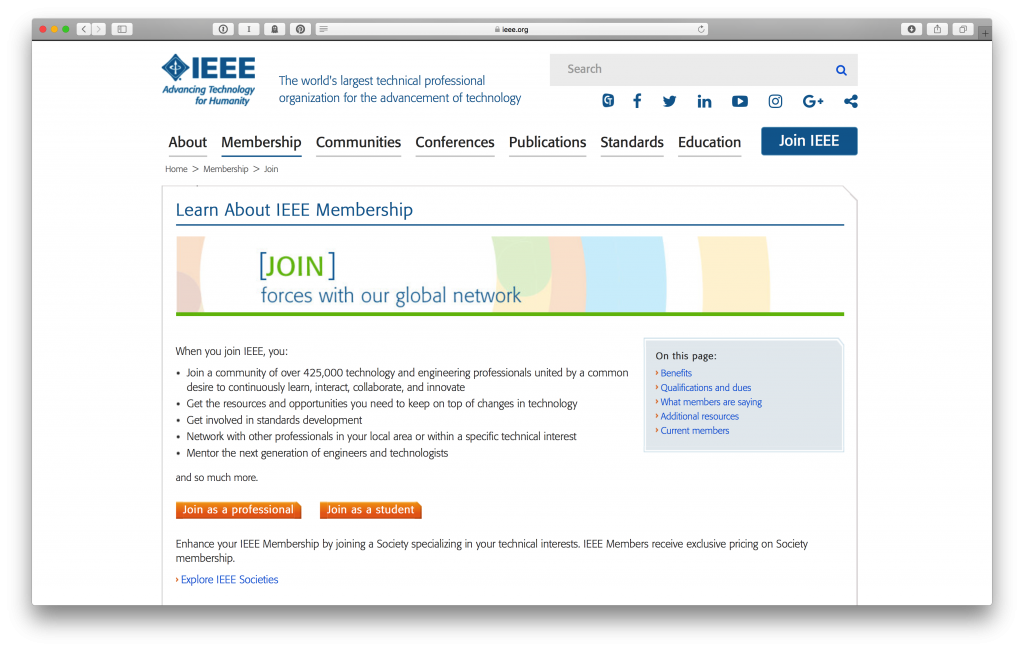Go forward with Safari's forward arrow
Image resolution: width=1024 pixels, height=651 pixels.
pyautogui.click(x=99, y=29)
